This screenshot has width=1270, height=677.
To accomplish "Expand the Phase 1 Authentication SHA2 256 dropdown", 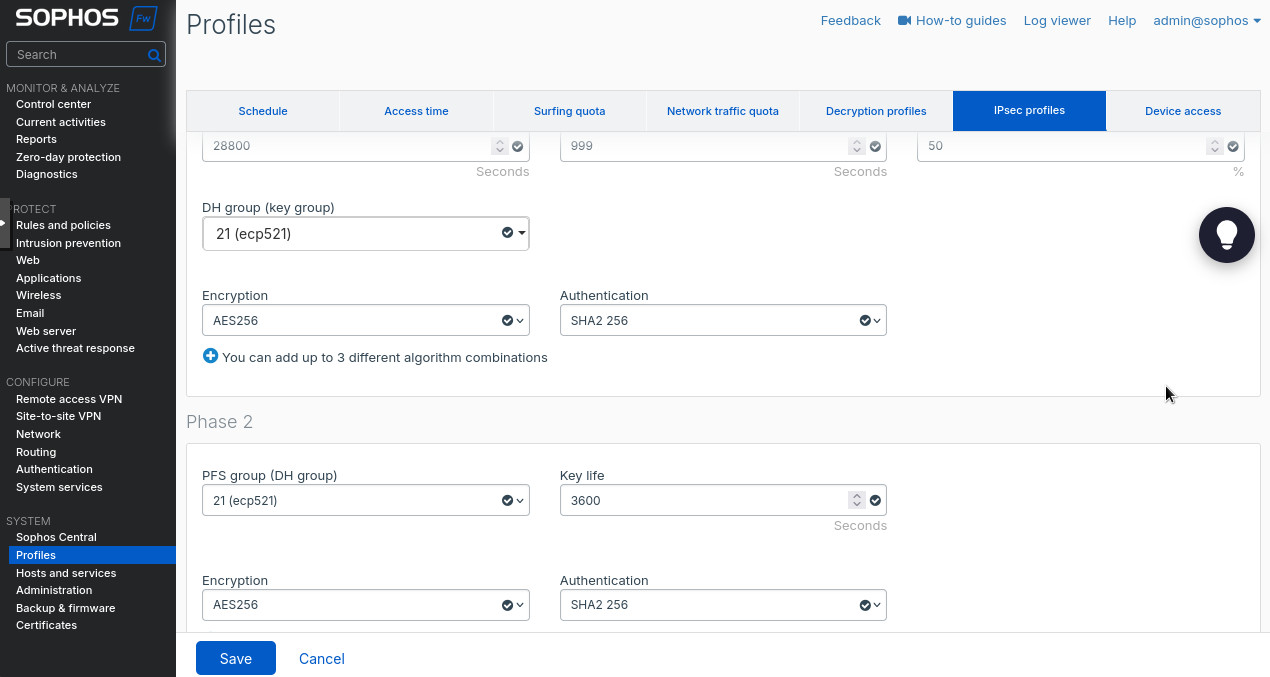I will (x=722, y=321).
